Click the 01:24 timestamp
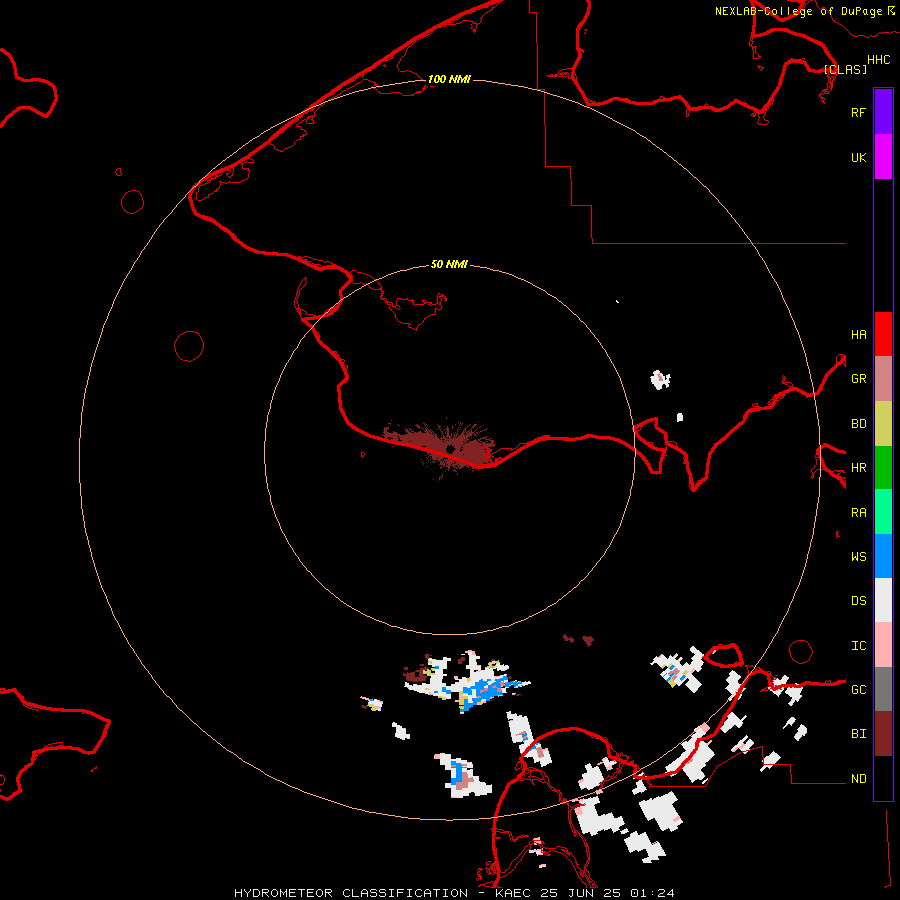Viewport: 900px width, 900px height. [653, 893]
